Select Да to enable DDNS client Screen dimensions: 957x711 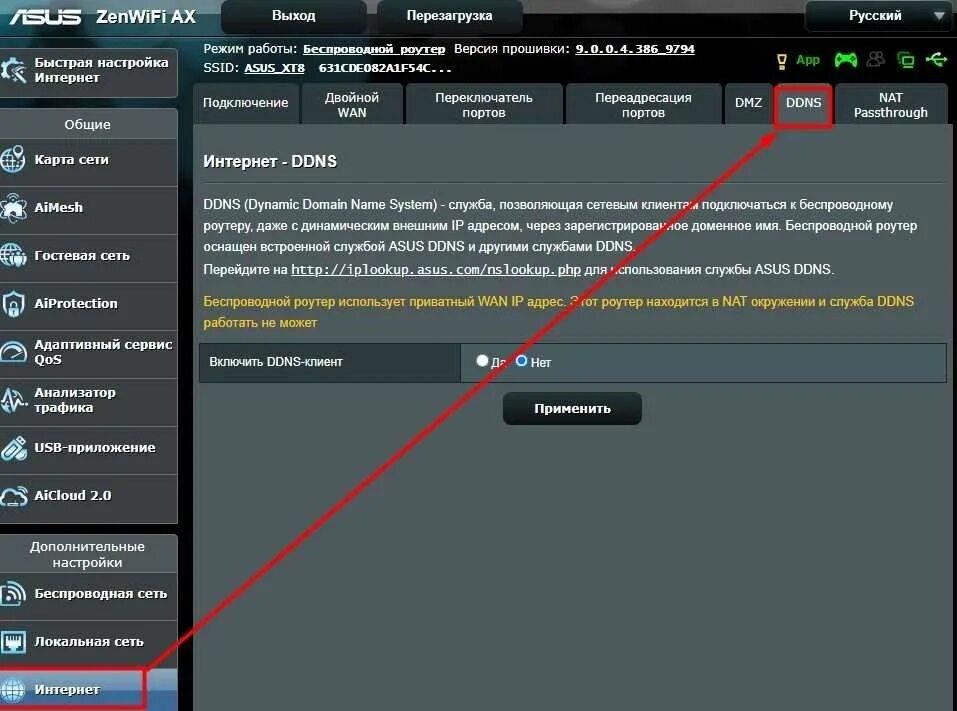(x=482, y=361)
